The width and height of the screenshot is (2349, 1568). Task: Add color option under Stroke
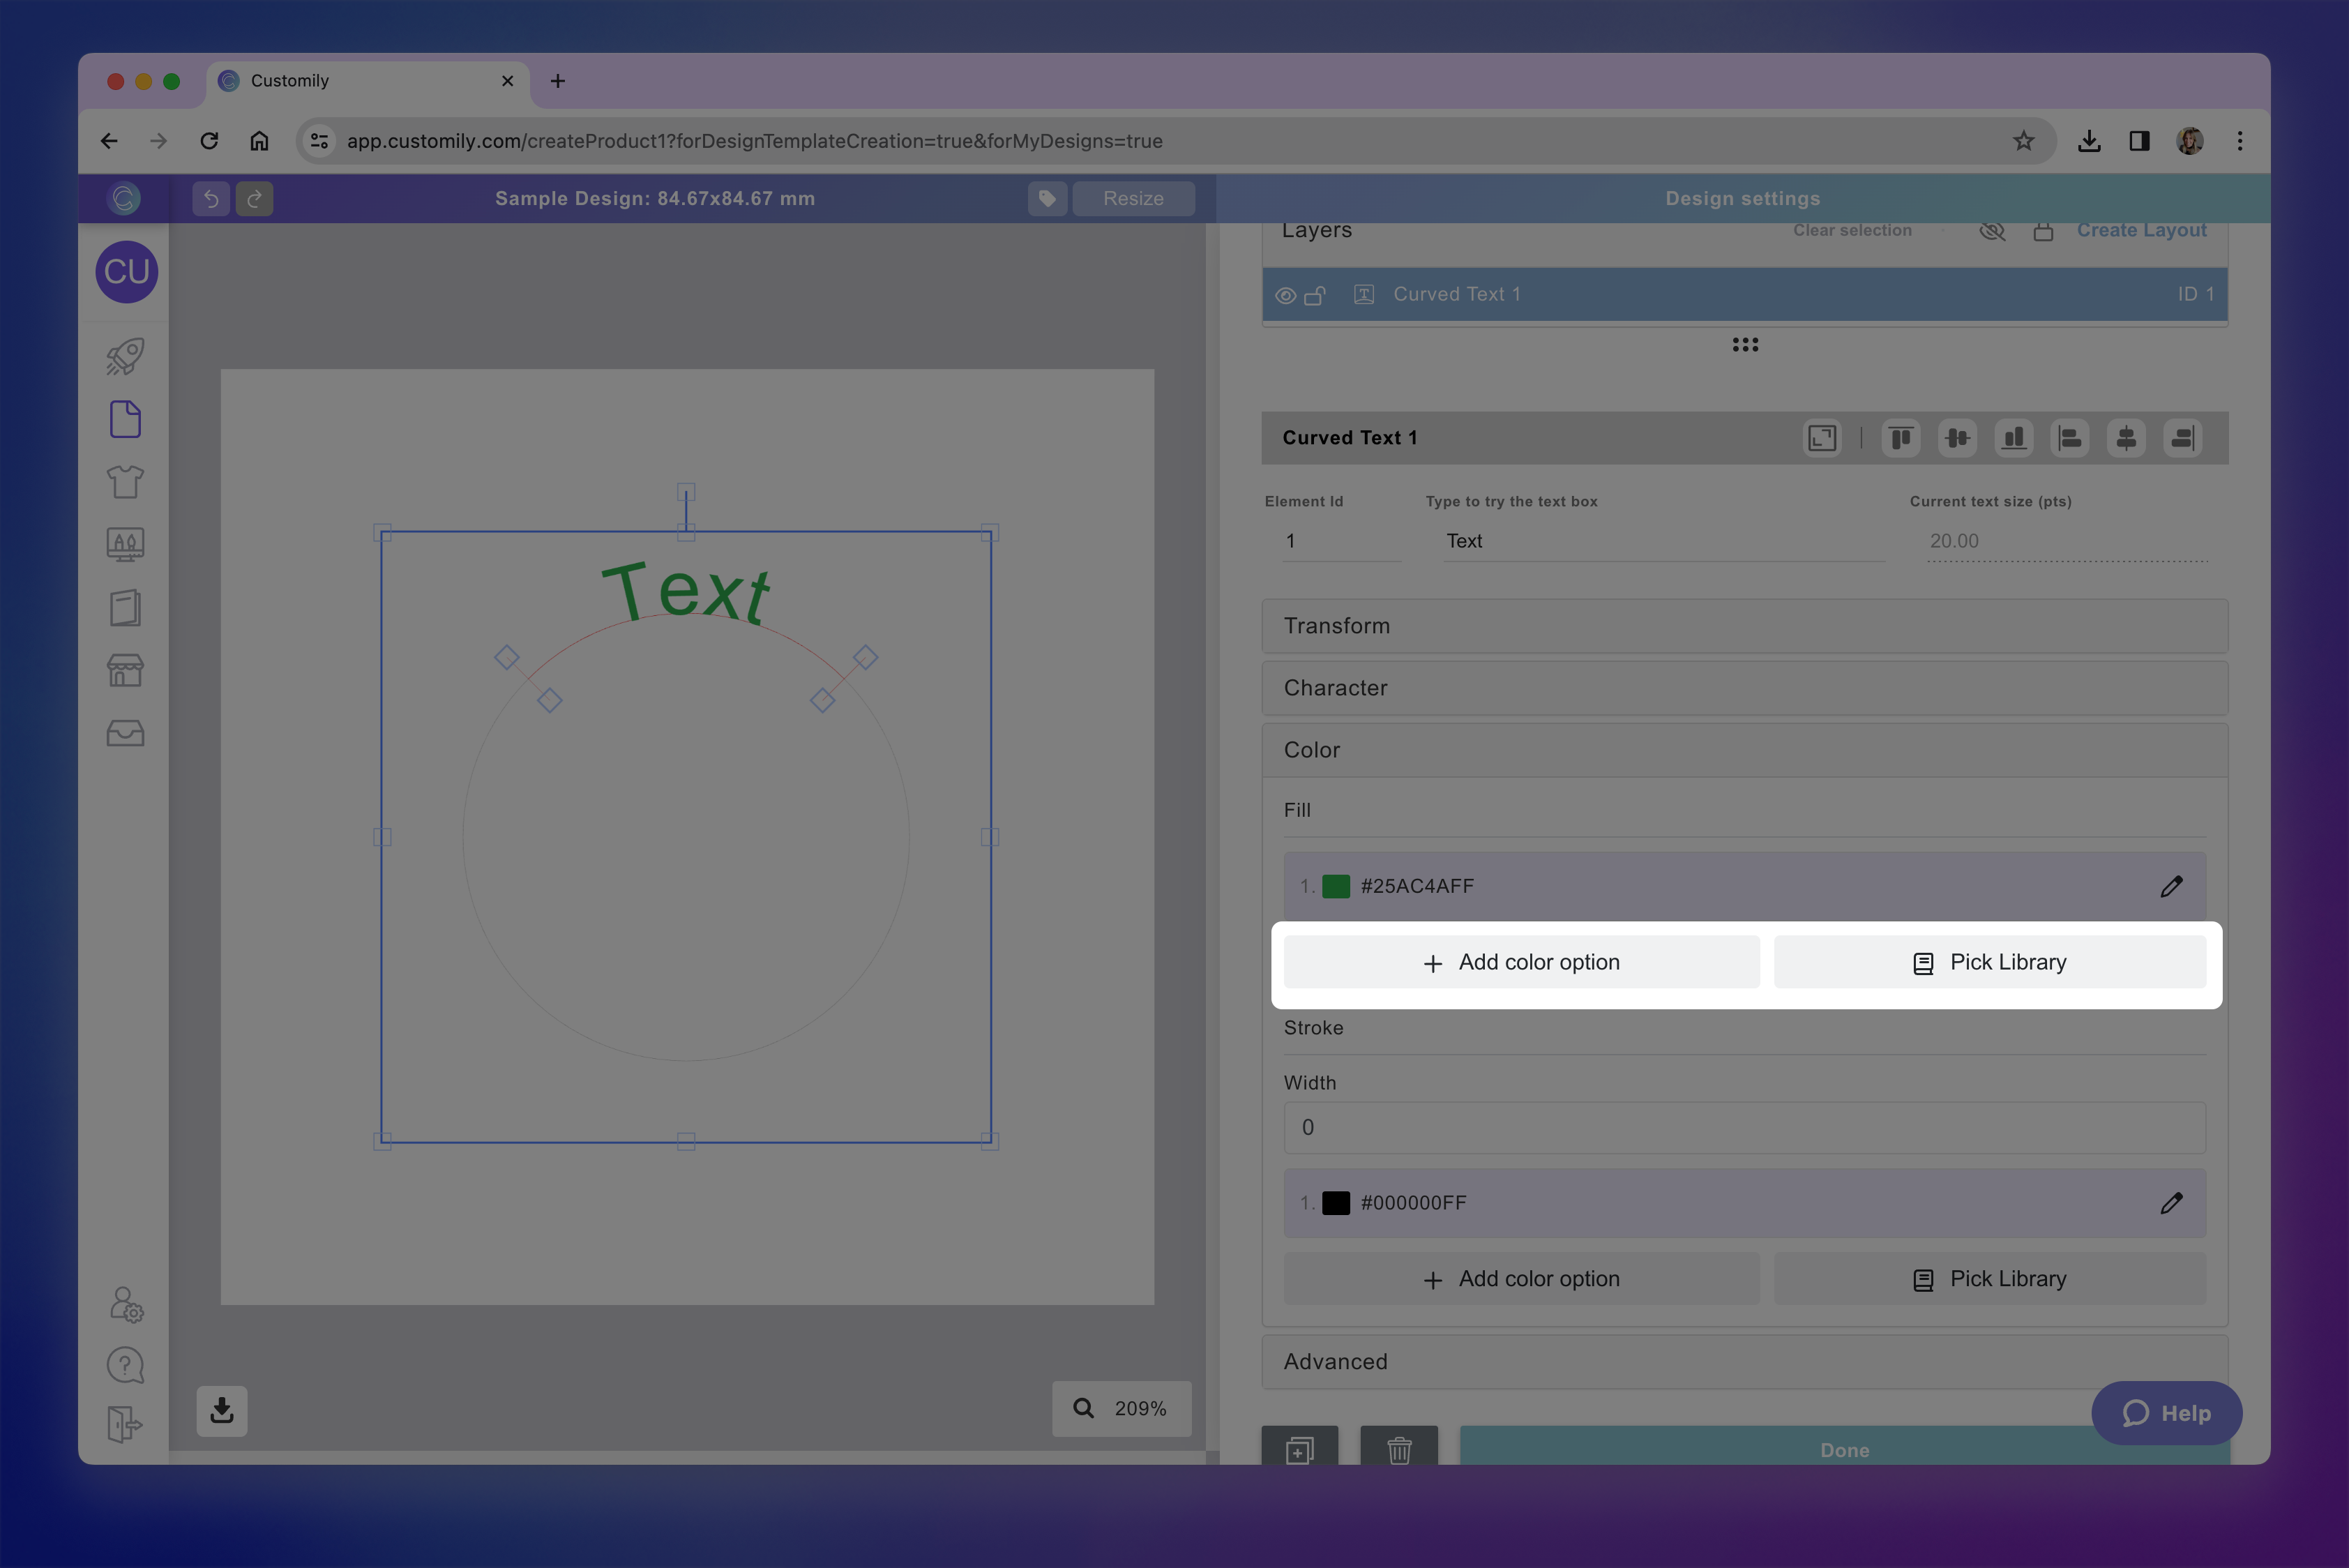[x=1521, y=1279]
